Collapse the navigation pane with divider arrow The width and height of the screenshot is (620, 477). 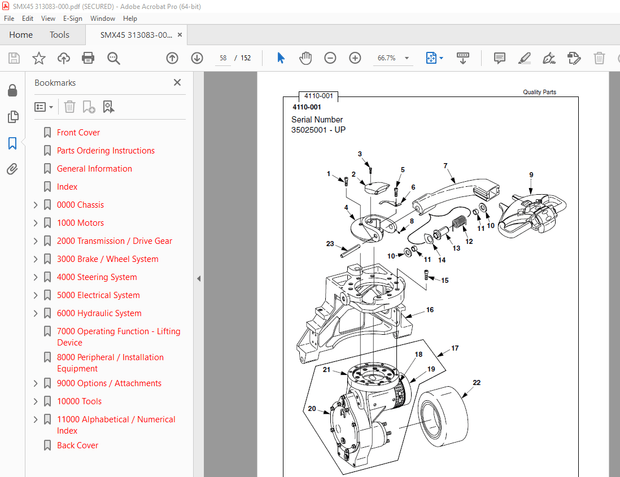point(198,279)
